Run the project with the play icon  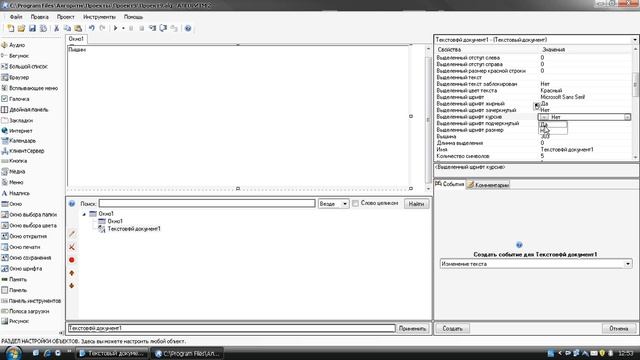116,28
